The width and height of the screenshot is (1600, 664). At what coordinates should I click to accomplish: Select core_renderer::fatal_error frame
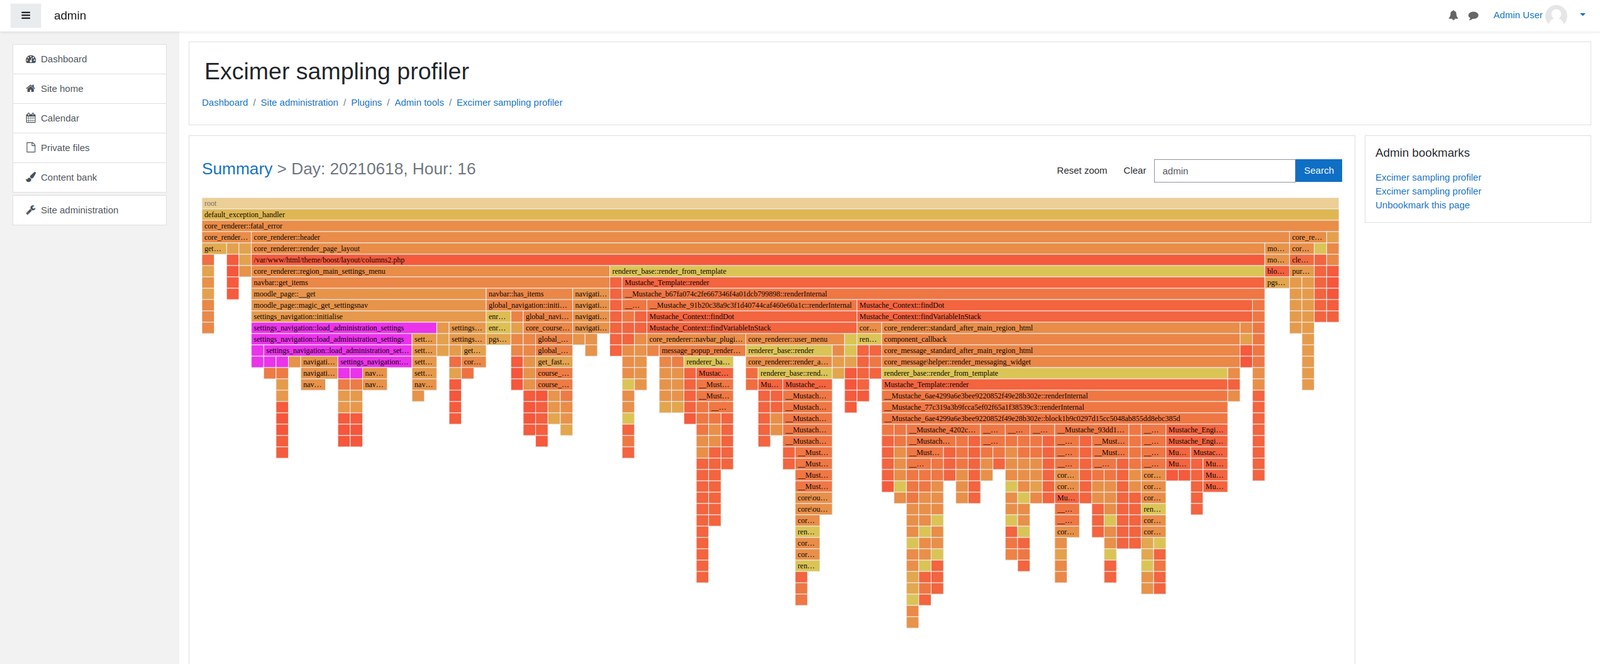[x=770, y=226]
